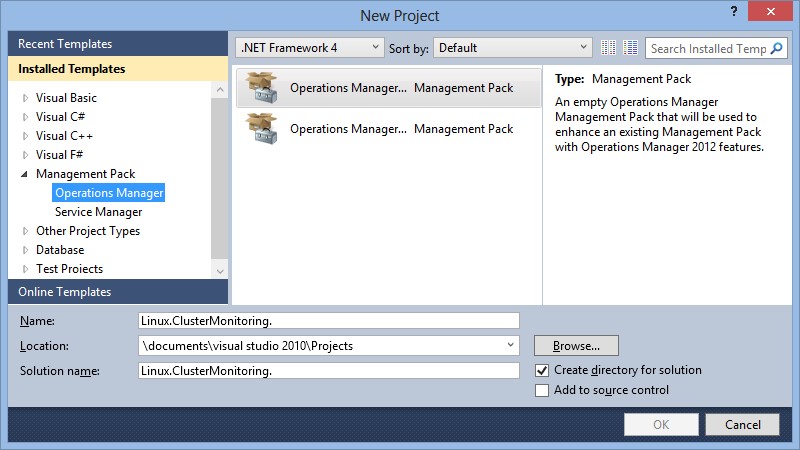
Task: Click the Browse button
Action: 576,346
